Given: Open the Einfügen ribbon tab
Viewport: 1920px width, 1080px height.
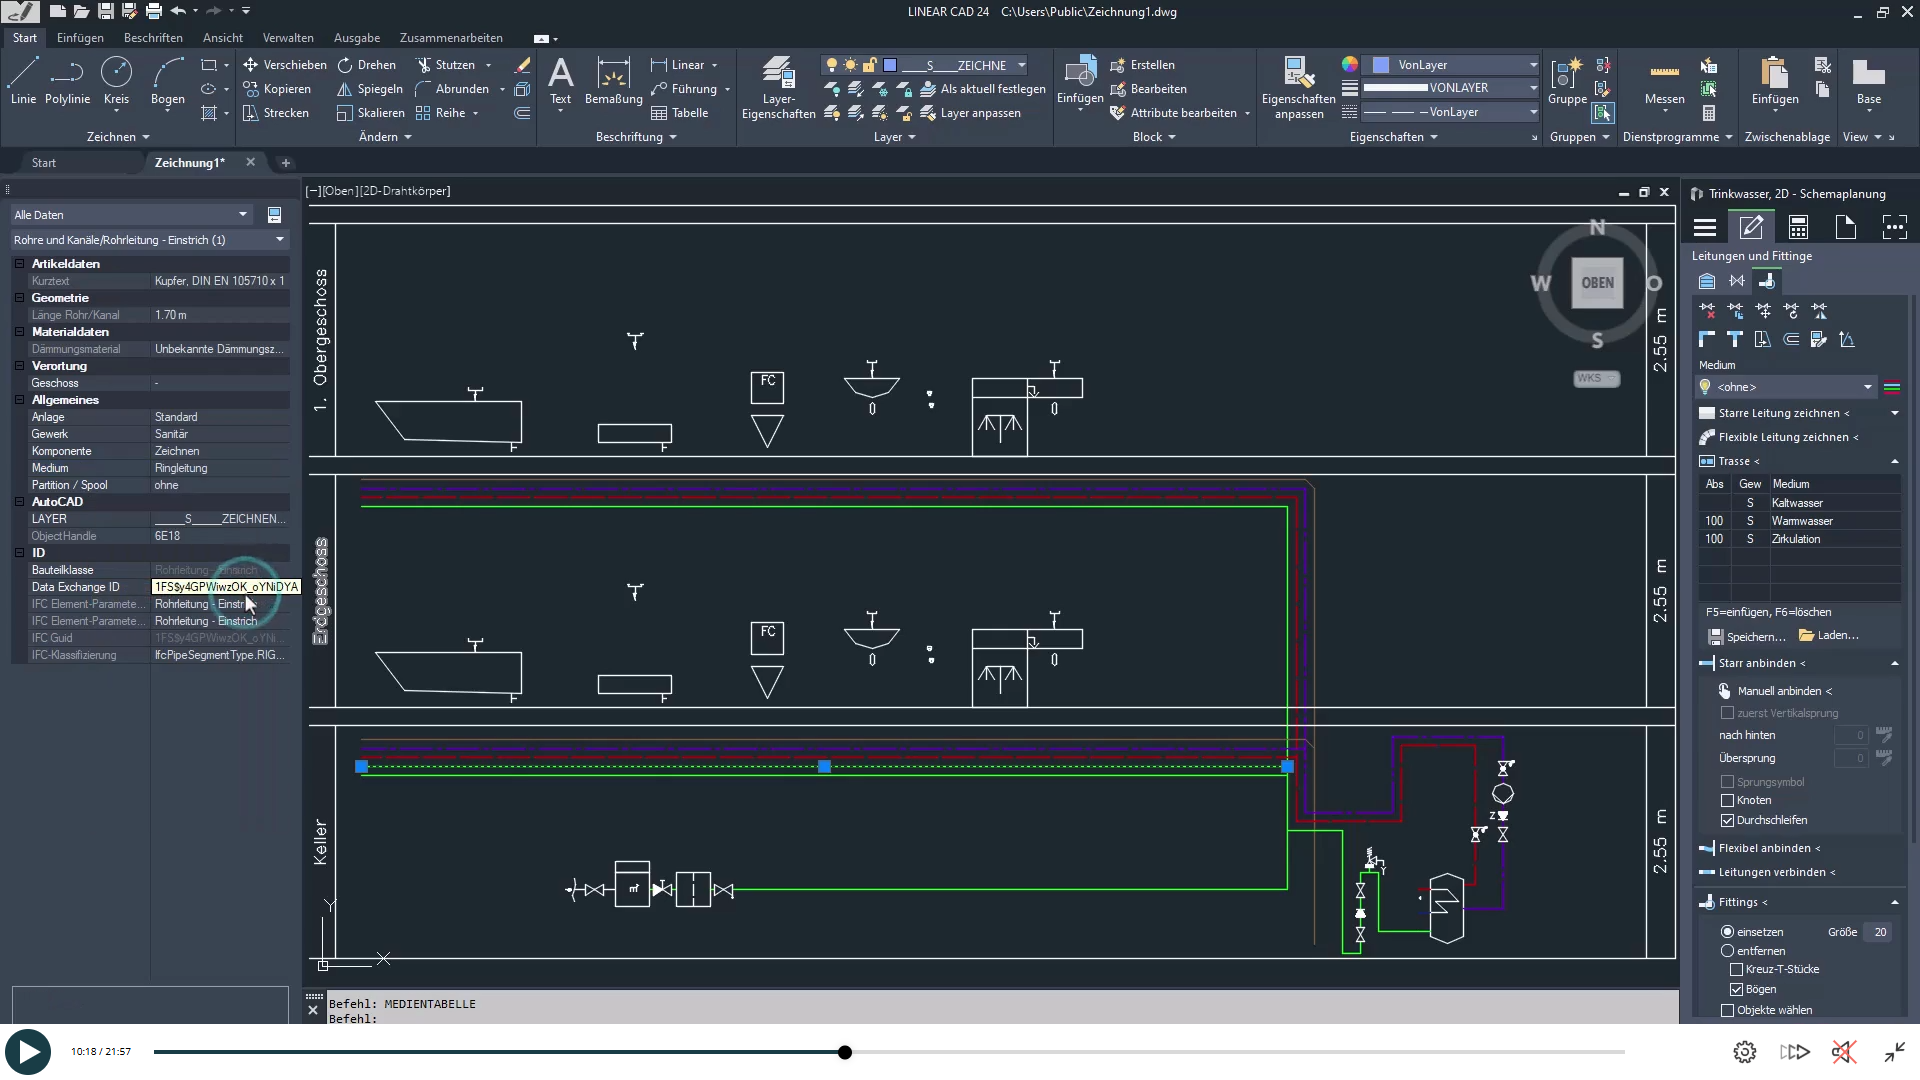Looking at the screenshot, I should 80,38.
